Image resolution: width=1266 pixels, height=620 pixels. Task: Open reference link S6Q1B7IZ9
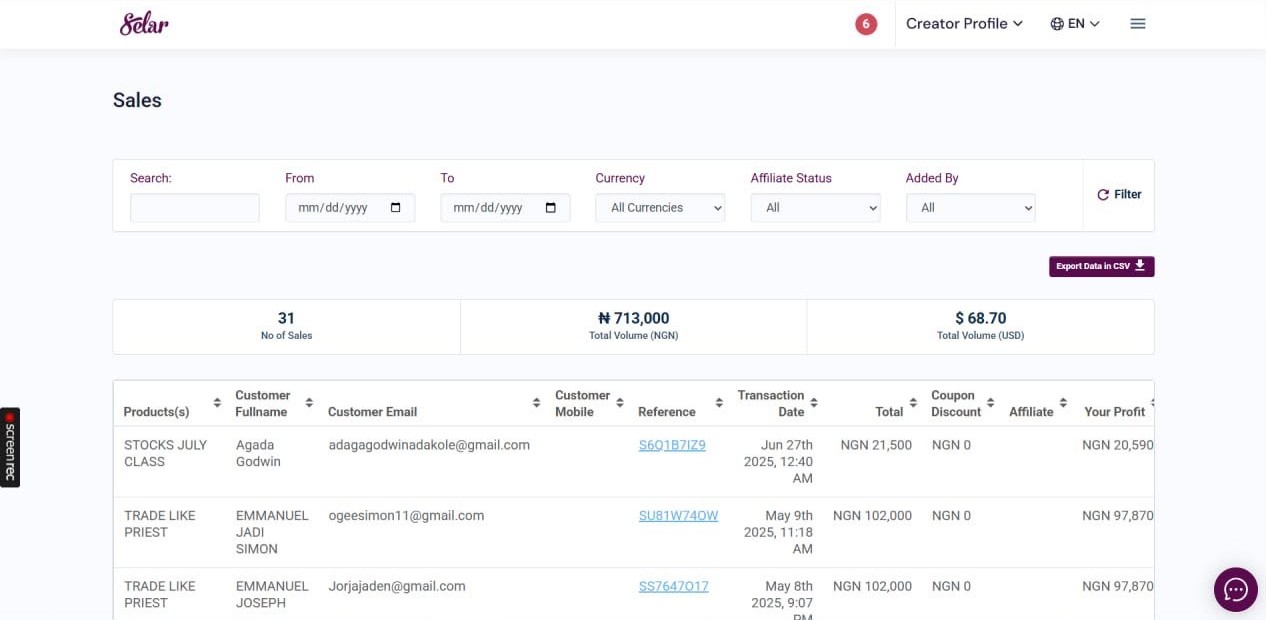point(672,445)
